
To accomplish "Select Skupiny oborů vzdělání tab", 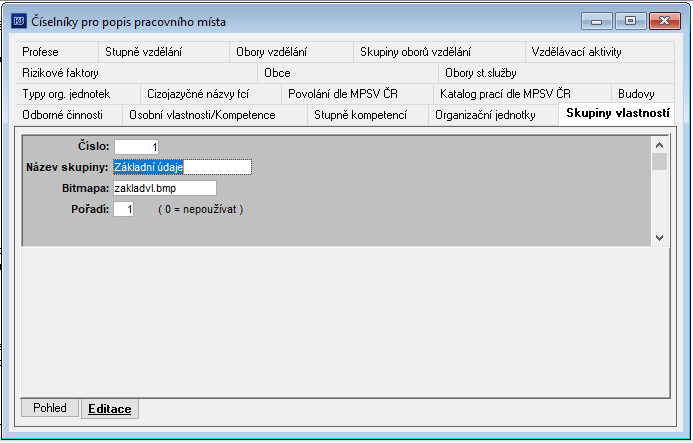I will [439, 52].
